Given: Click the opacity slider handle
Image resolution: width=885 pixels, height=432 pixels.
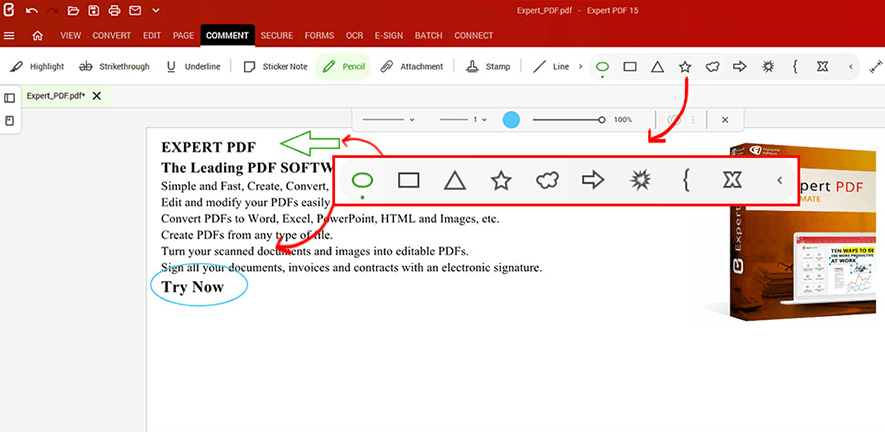Looking at the screenshot, I should click(x=602, y=120).
